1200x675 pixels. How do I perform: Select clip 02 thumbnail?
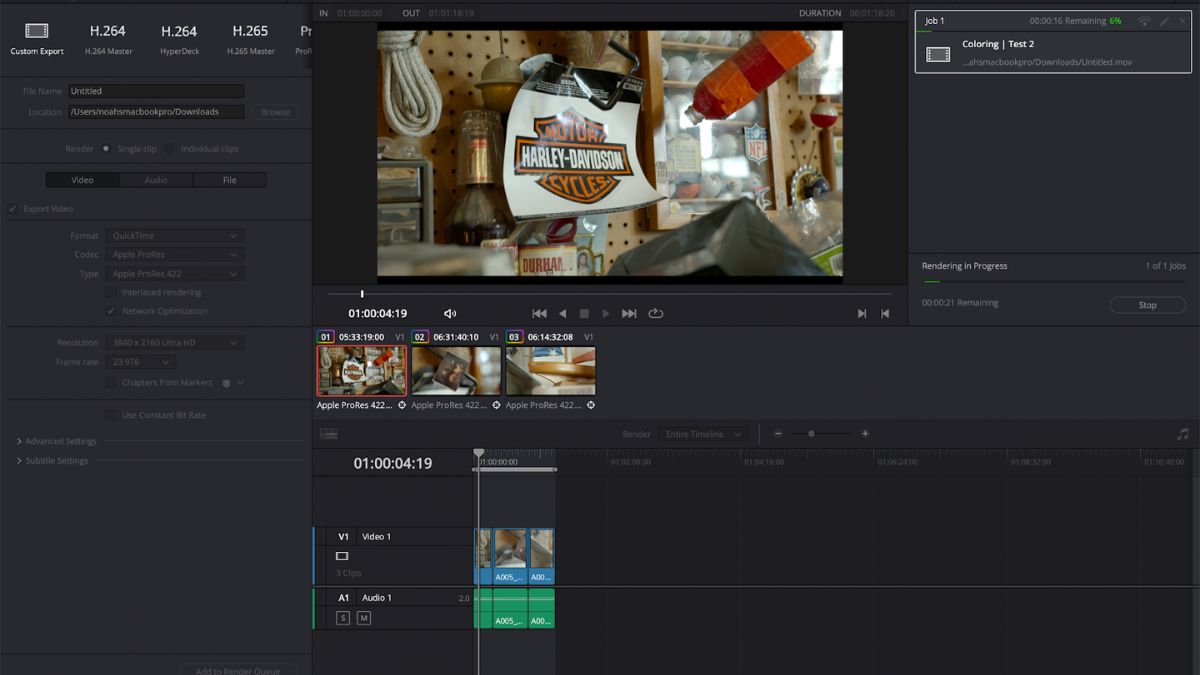[456, 370]
